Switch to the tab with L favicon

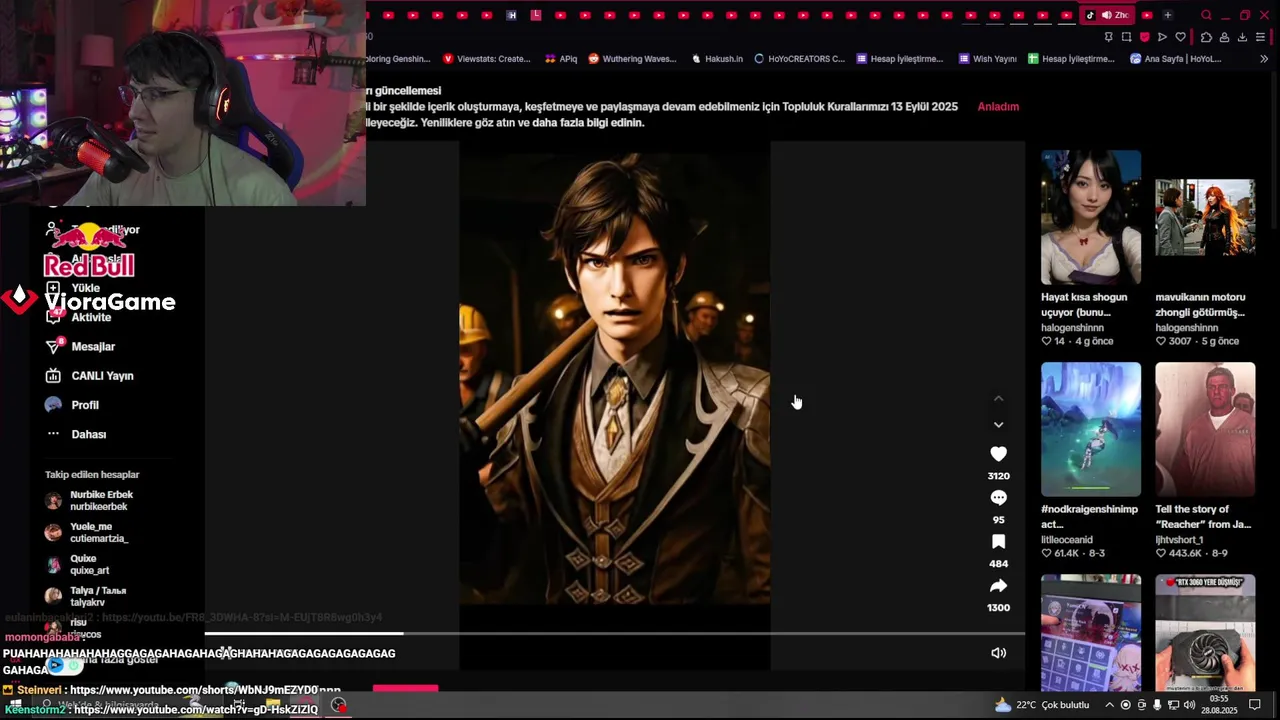(536, 15)
